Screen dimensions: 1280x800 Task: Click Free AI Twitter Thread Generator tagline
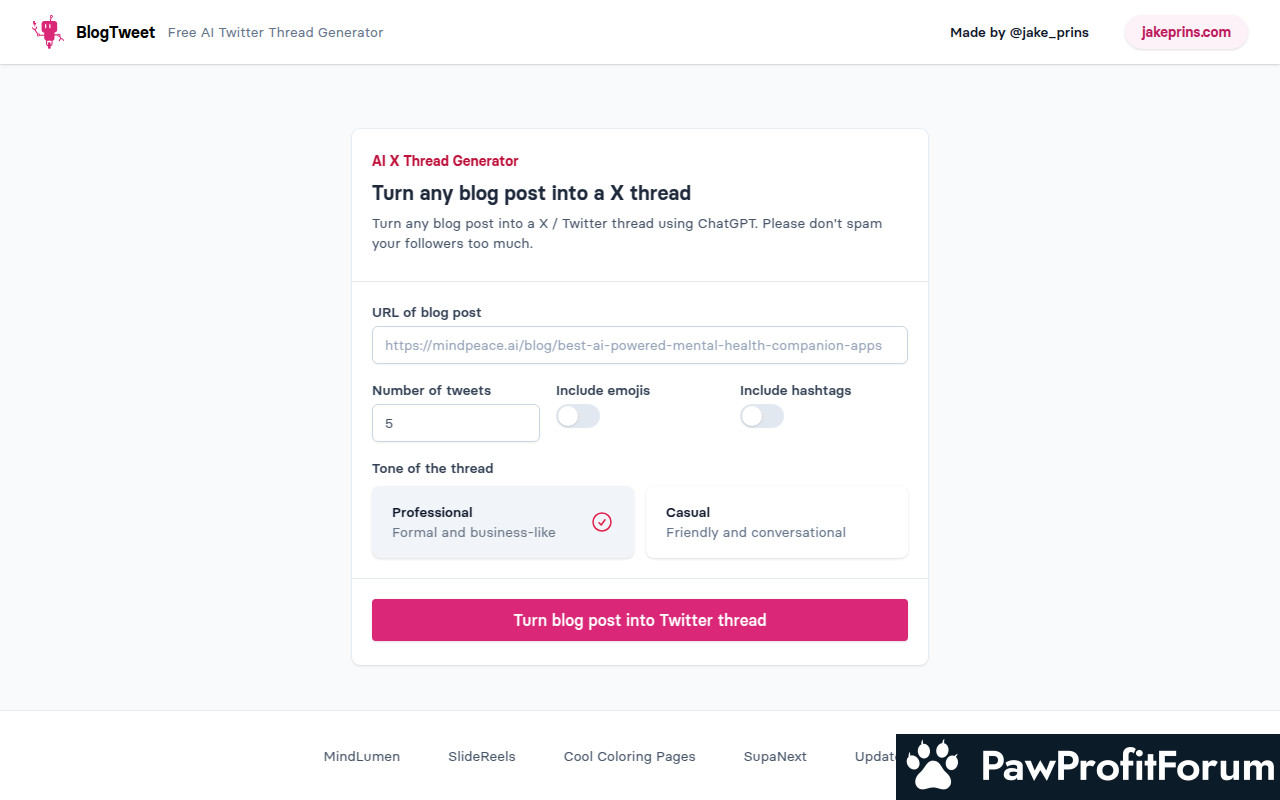coord(275,32)
